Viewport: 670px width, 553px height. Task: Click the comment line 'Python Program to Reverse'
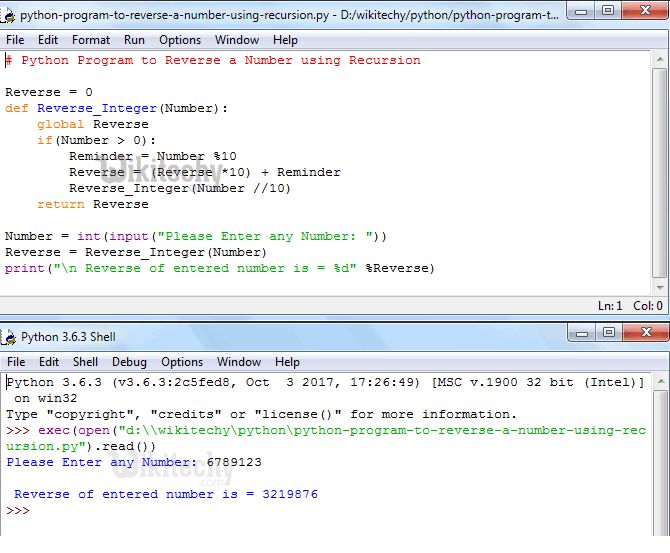[213, 60]
